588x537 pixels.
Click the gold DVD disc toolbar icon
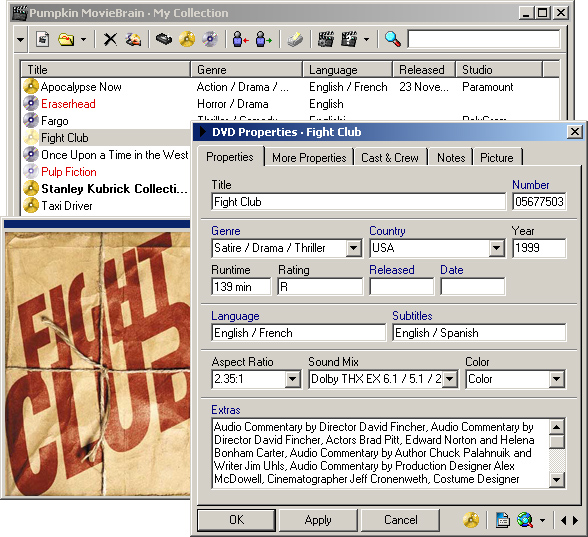187,39
